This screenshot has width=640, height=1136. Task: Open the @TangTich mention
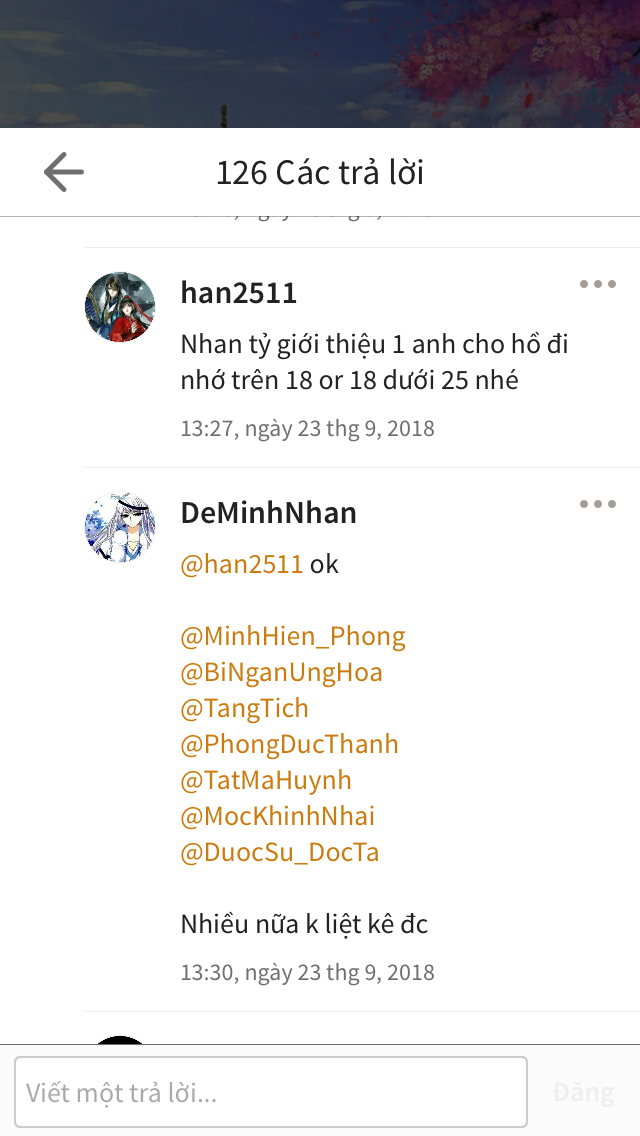tap(244, 708)
